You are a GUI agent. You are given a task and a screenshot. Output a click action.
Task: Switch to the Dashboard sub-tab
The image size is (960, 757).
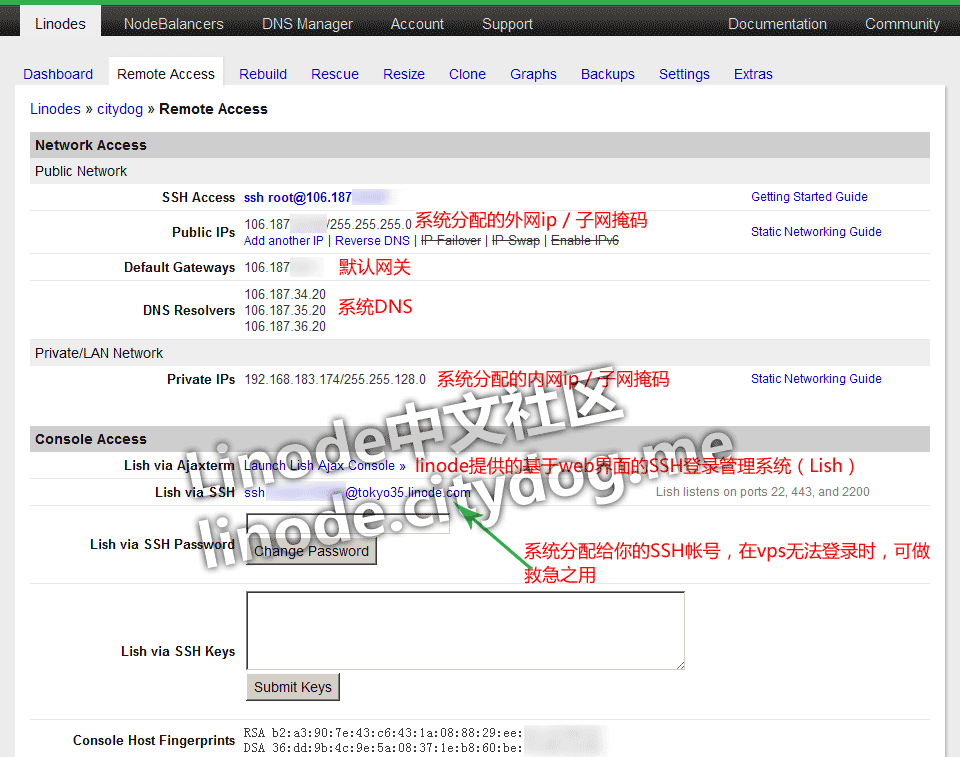point(58,74)
